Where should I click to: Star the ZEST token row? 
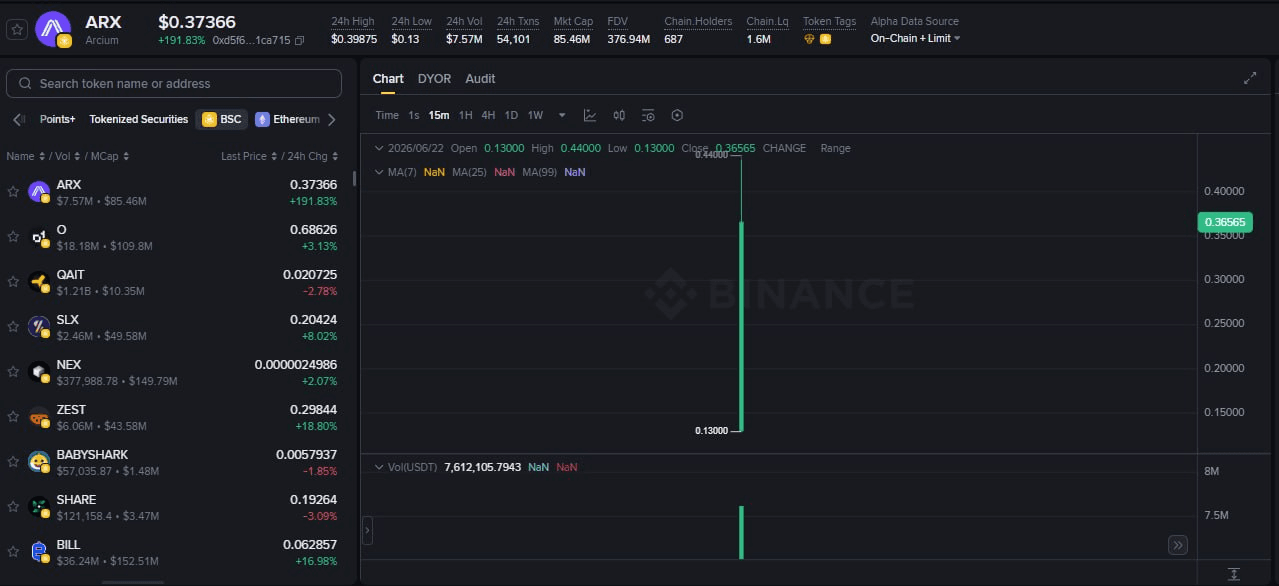(13, 417)
